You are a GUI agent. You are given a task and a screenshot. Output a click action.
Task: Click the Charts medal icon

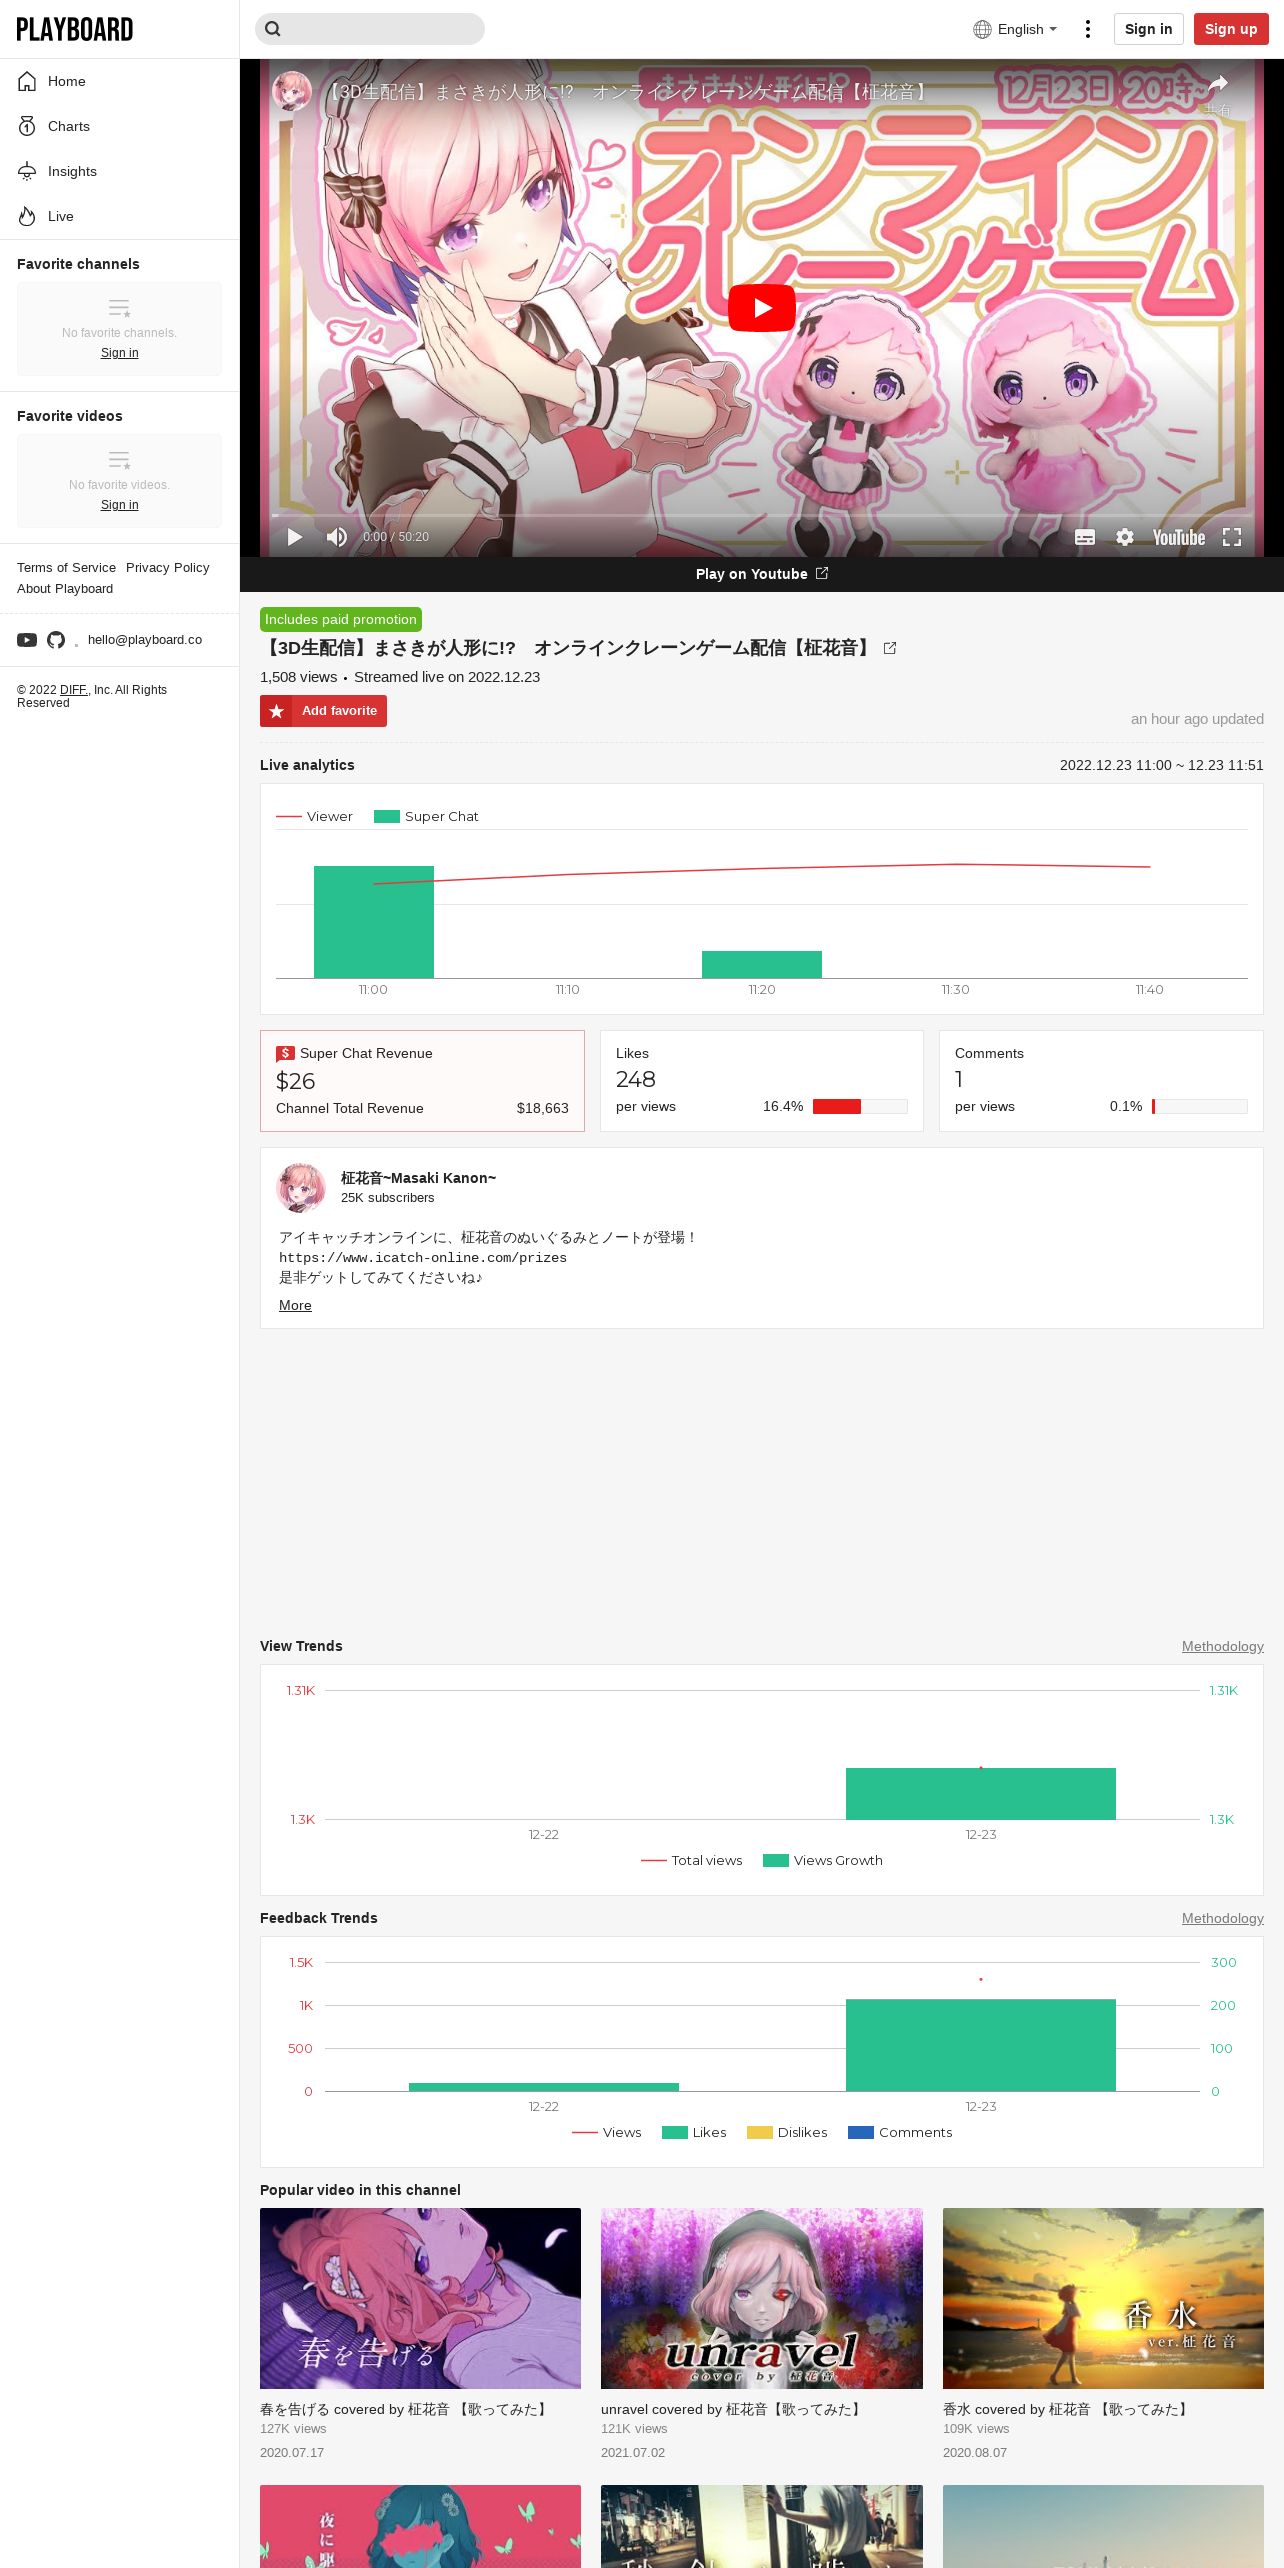coord(27,126)
